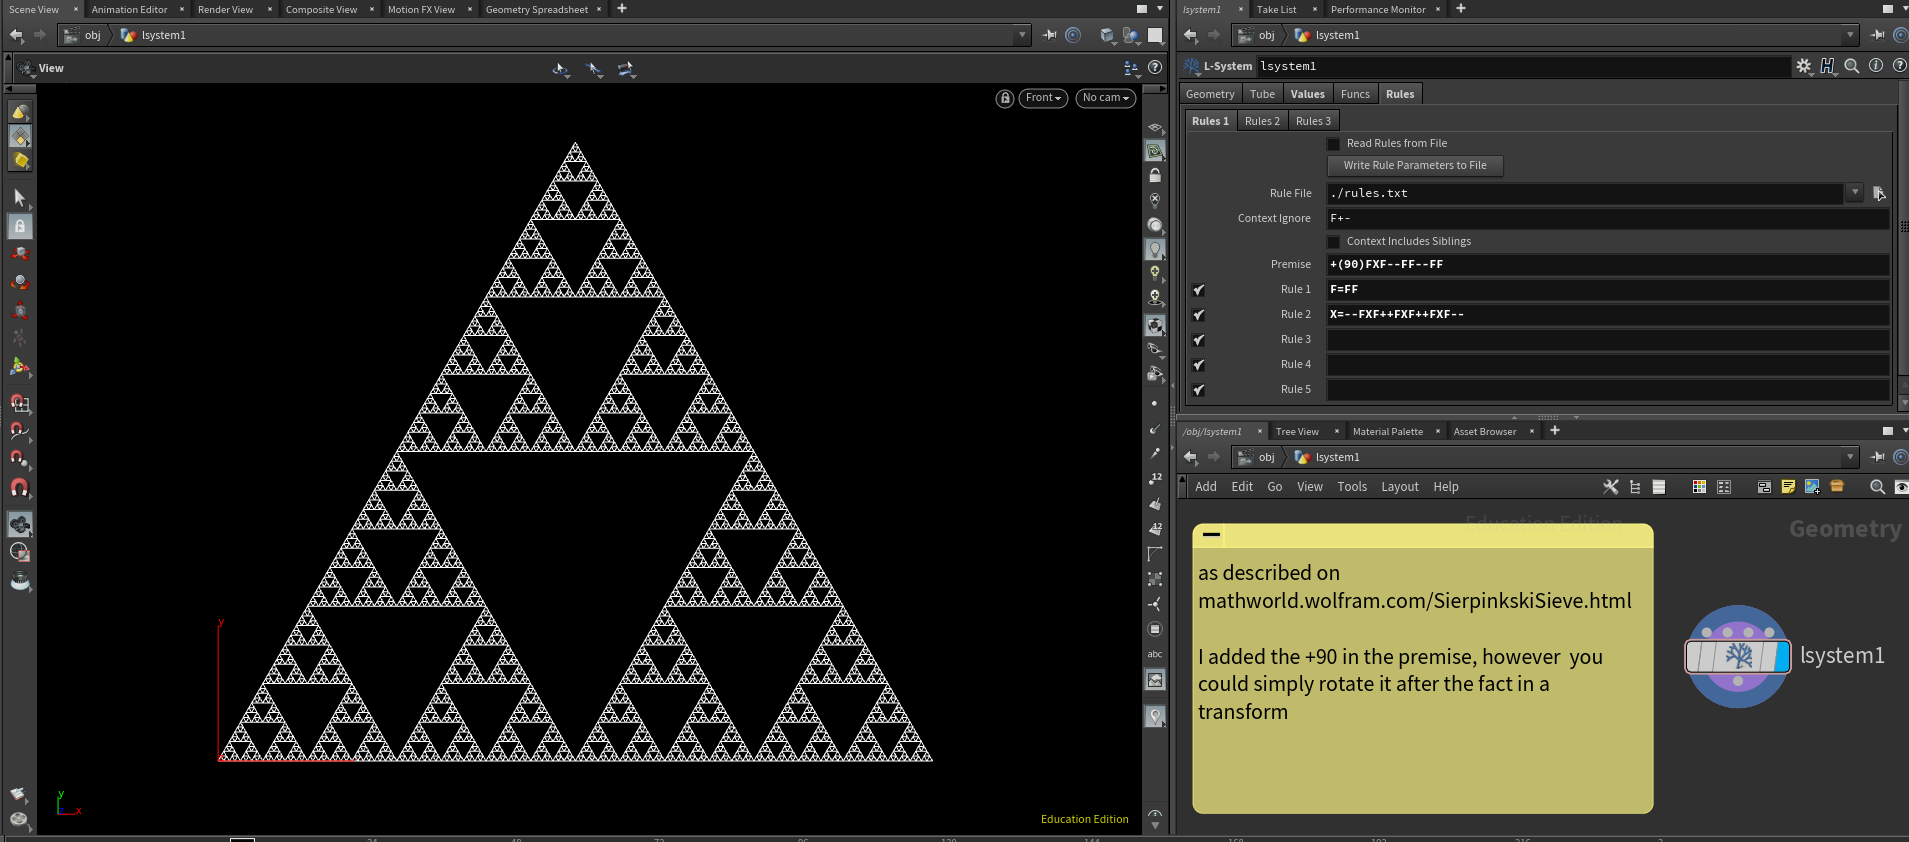Click Write Rule Parameters to File button
The image size is (1909, 842).
click(1414, 166)
